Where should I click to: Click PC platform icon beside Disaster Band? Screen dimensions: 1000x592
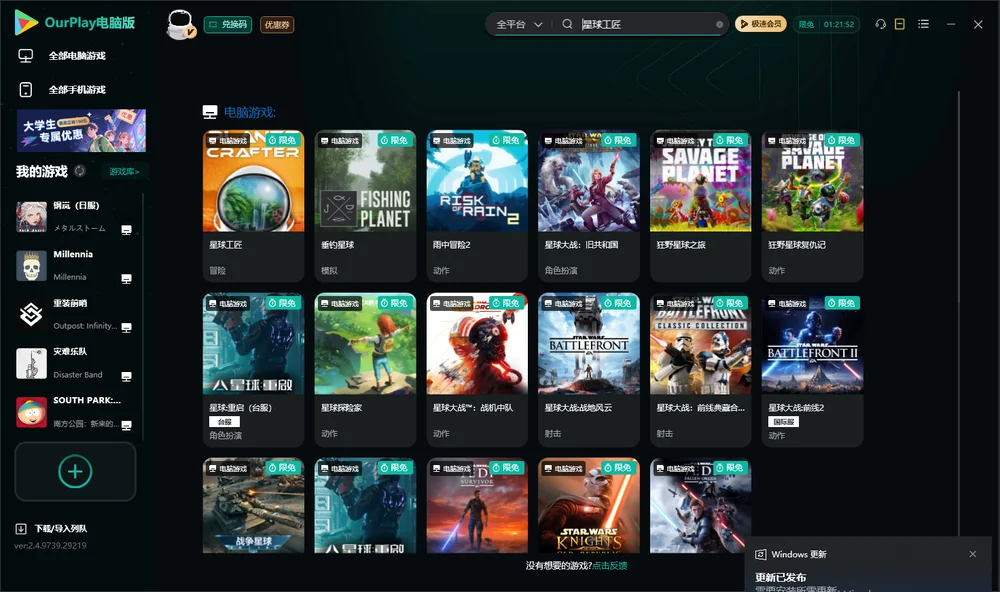126,376
